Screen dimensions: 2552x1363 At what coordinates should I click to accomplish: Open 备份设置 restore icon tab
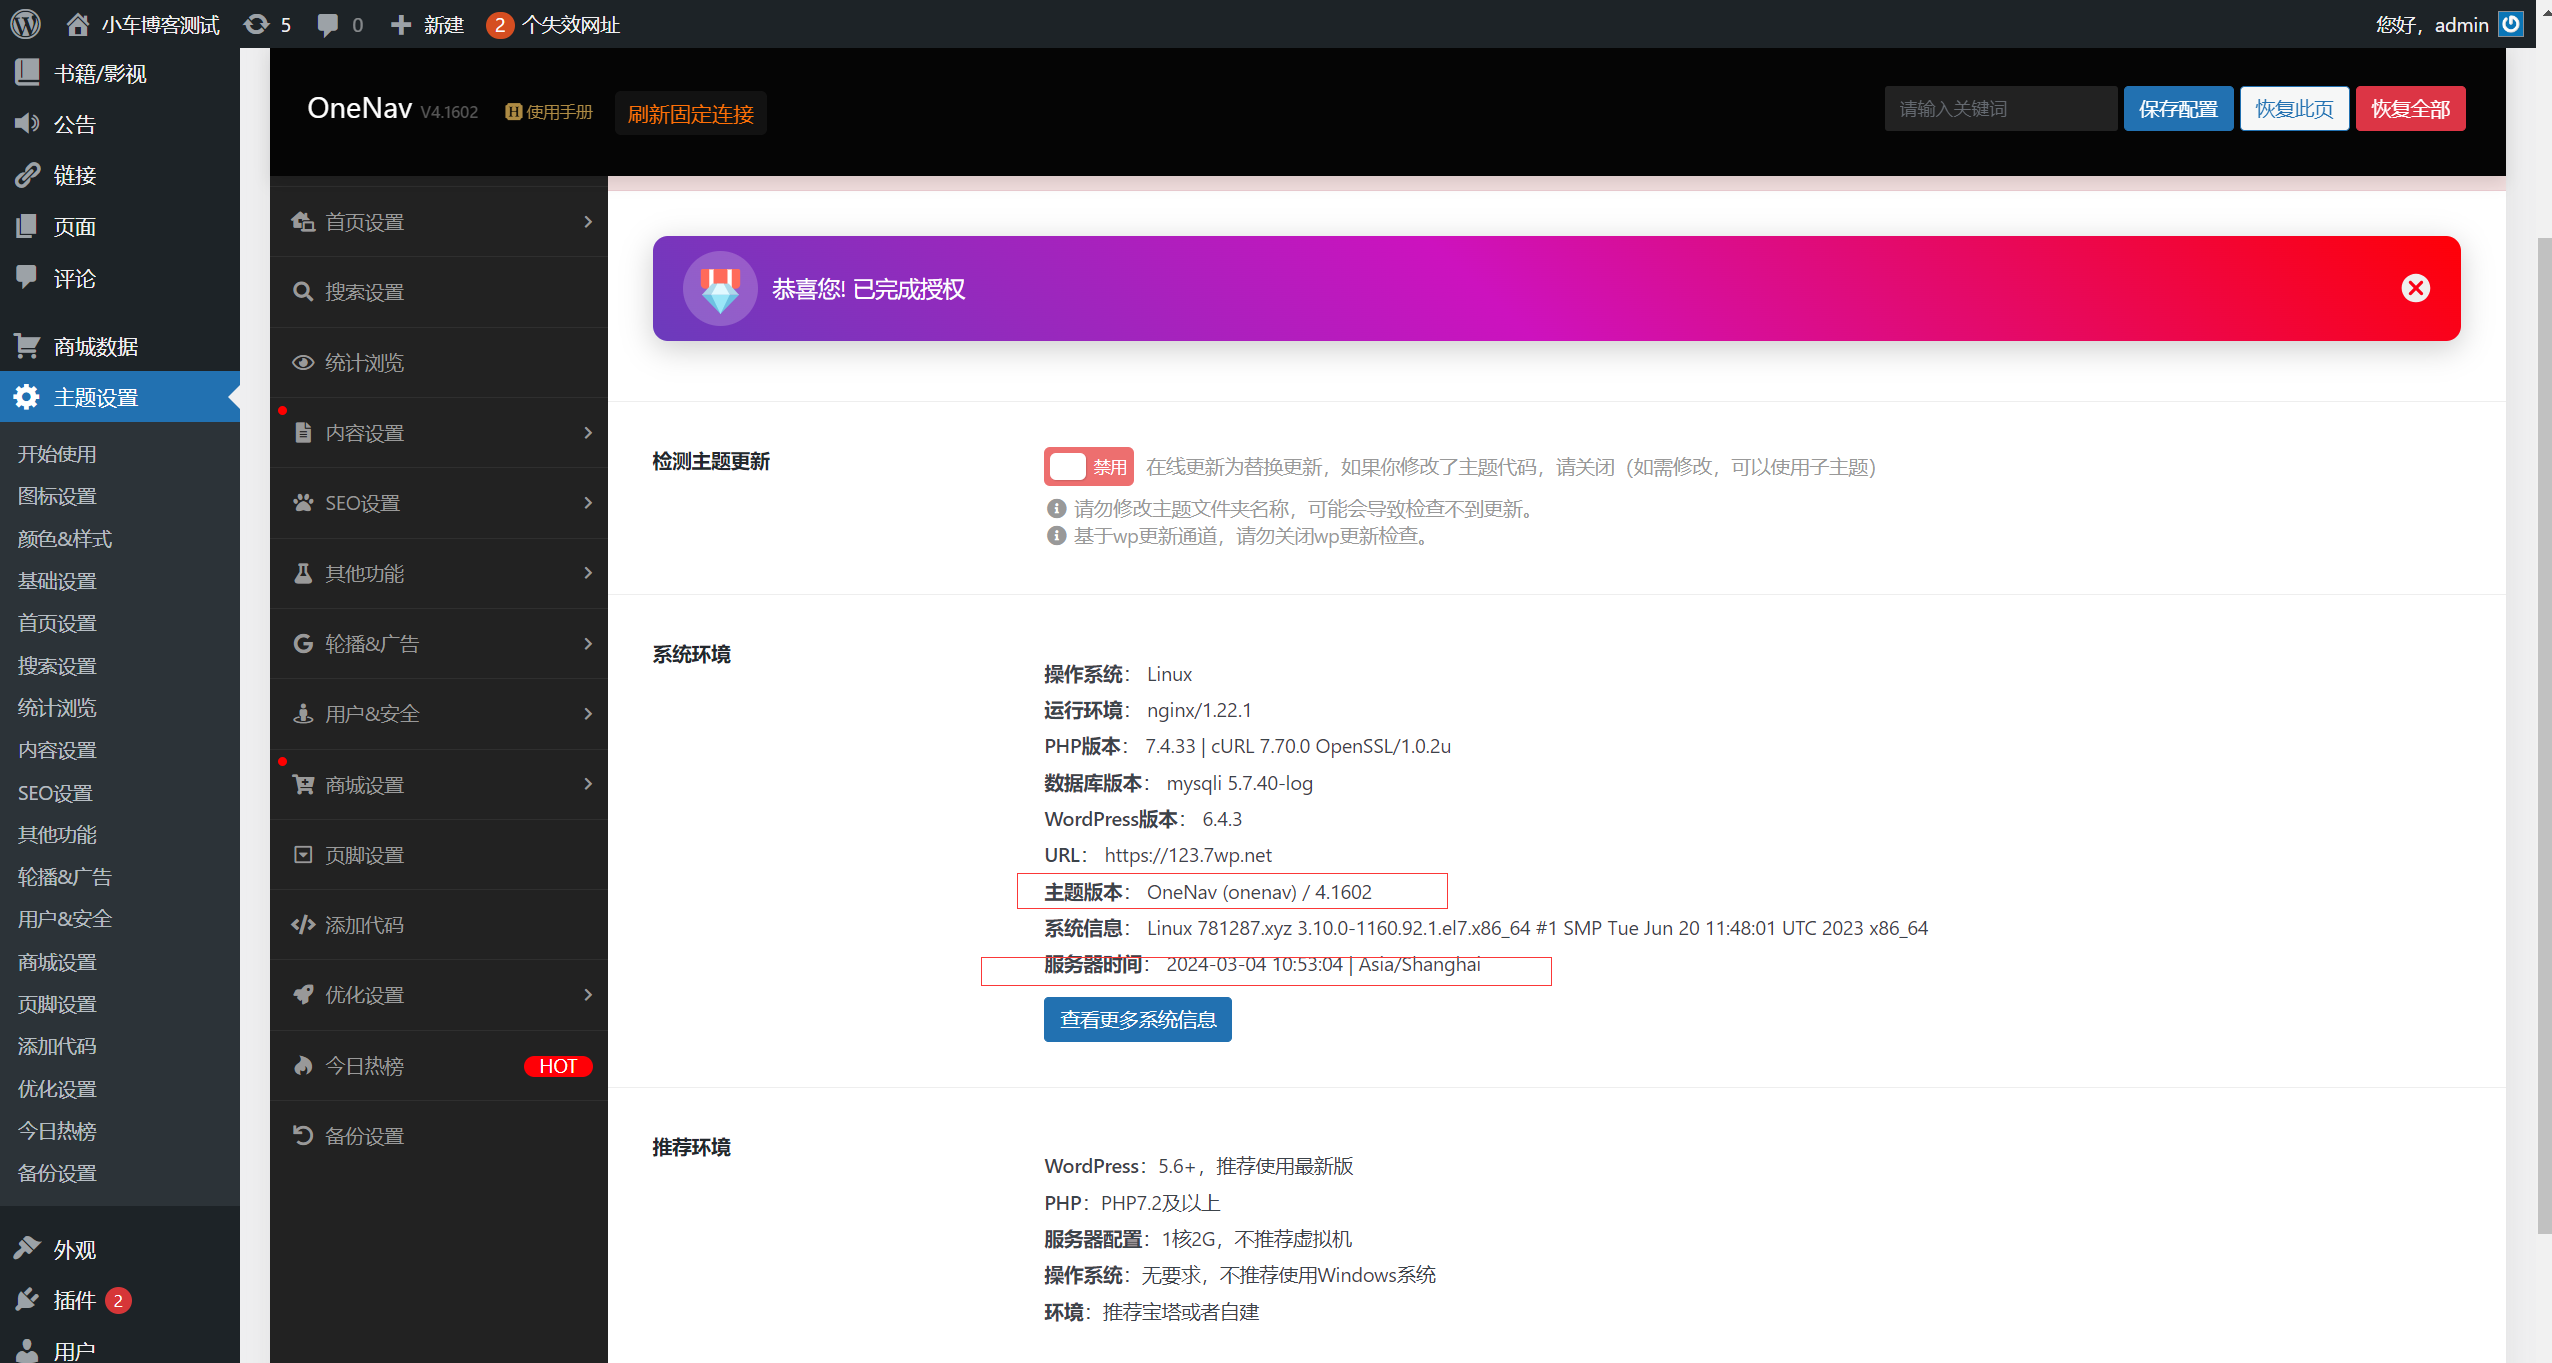tap(439, 1136)
